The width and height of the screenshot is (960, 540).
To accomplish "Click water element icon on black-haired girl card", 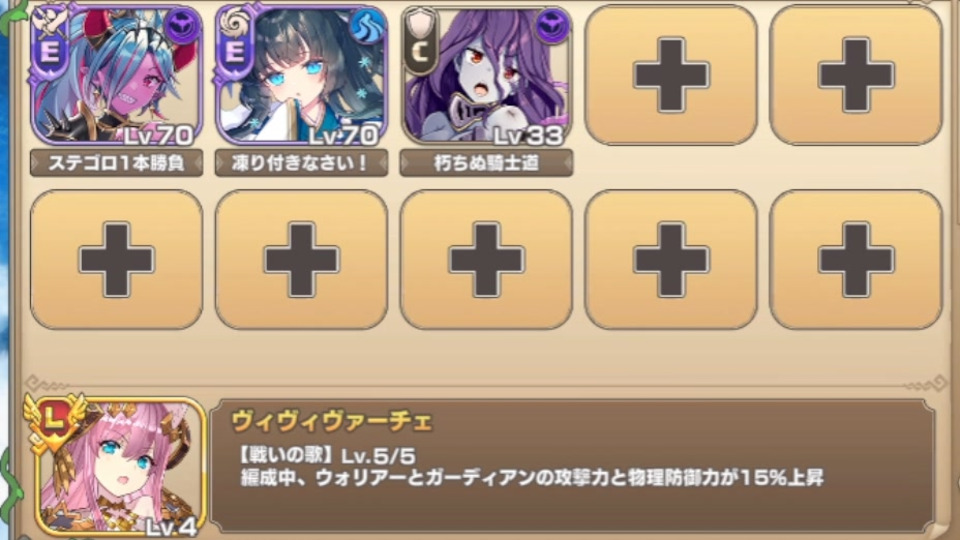I will (x=367, y=27).
